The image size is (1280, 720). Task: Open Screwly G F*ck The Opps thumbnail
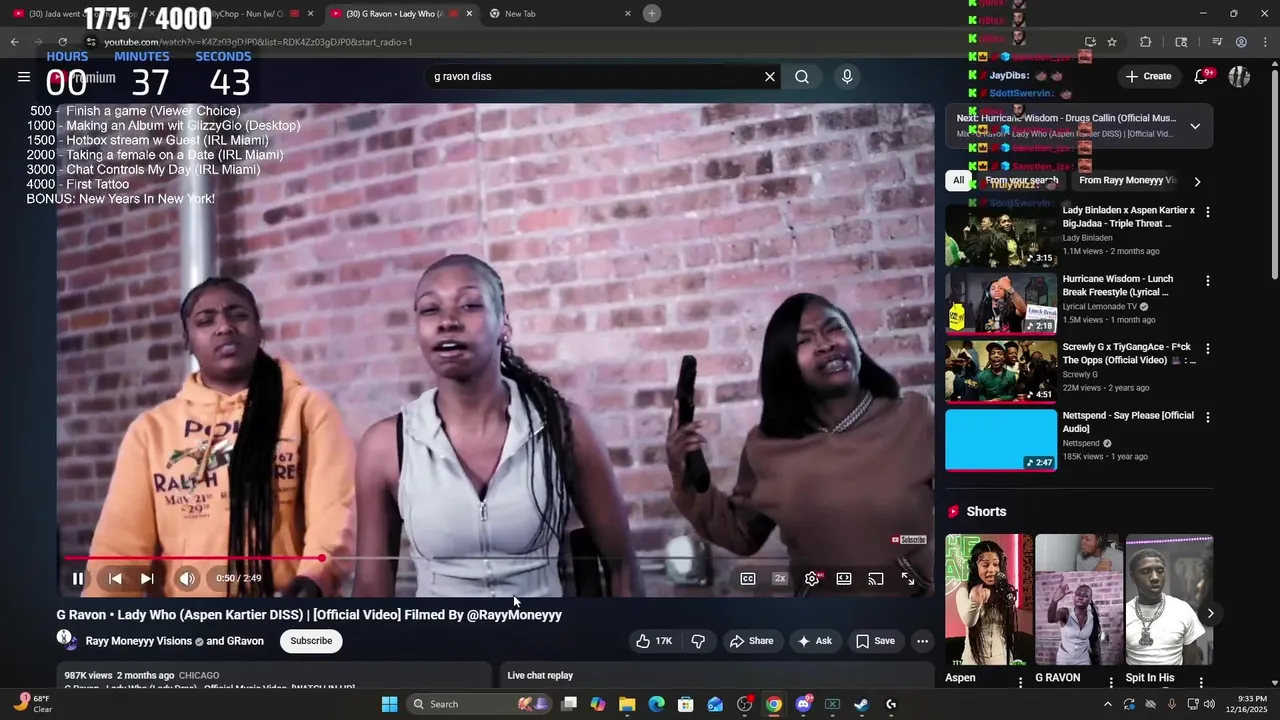point(1001,371)
